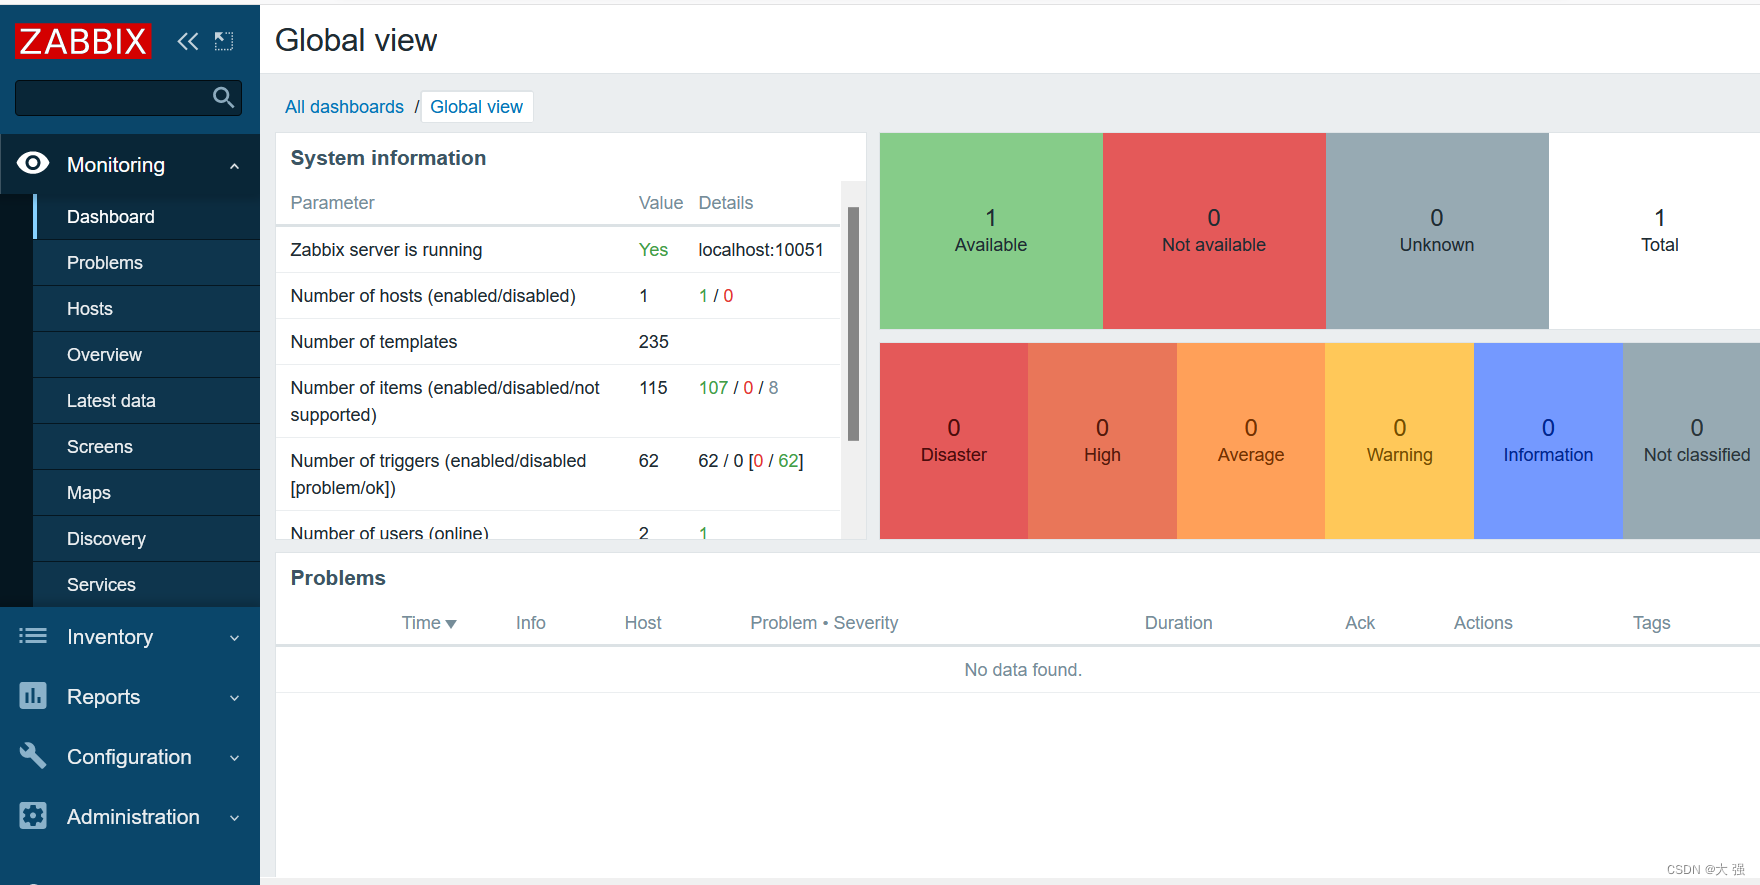Click the Host column header
Screen dimensions: 1760x885
click(x=643, y=623)
